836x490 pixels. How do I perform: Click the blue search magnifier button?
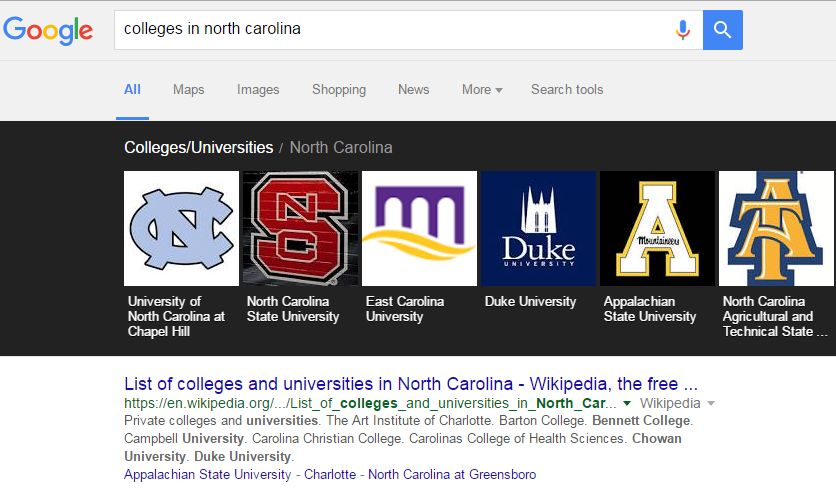(x=722, y=30)
